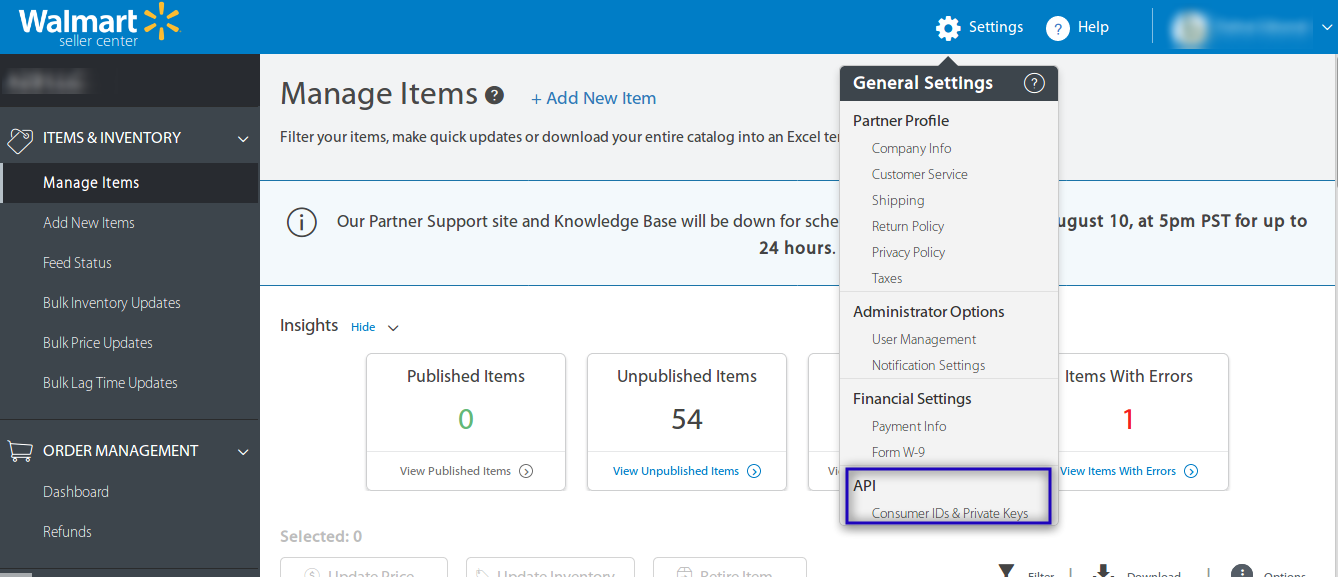Click the General Settings help icon
This screenshot has width=1338, height=577.
[x=1034, y=83]
